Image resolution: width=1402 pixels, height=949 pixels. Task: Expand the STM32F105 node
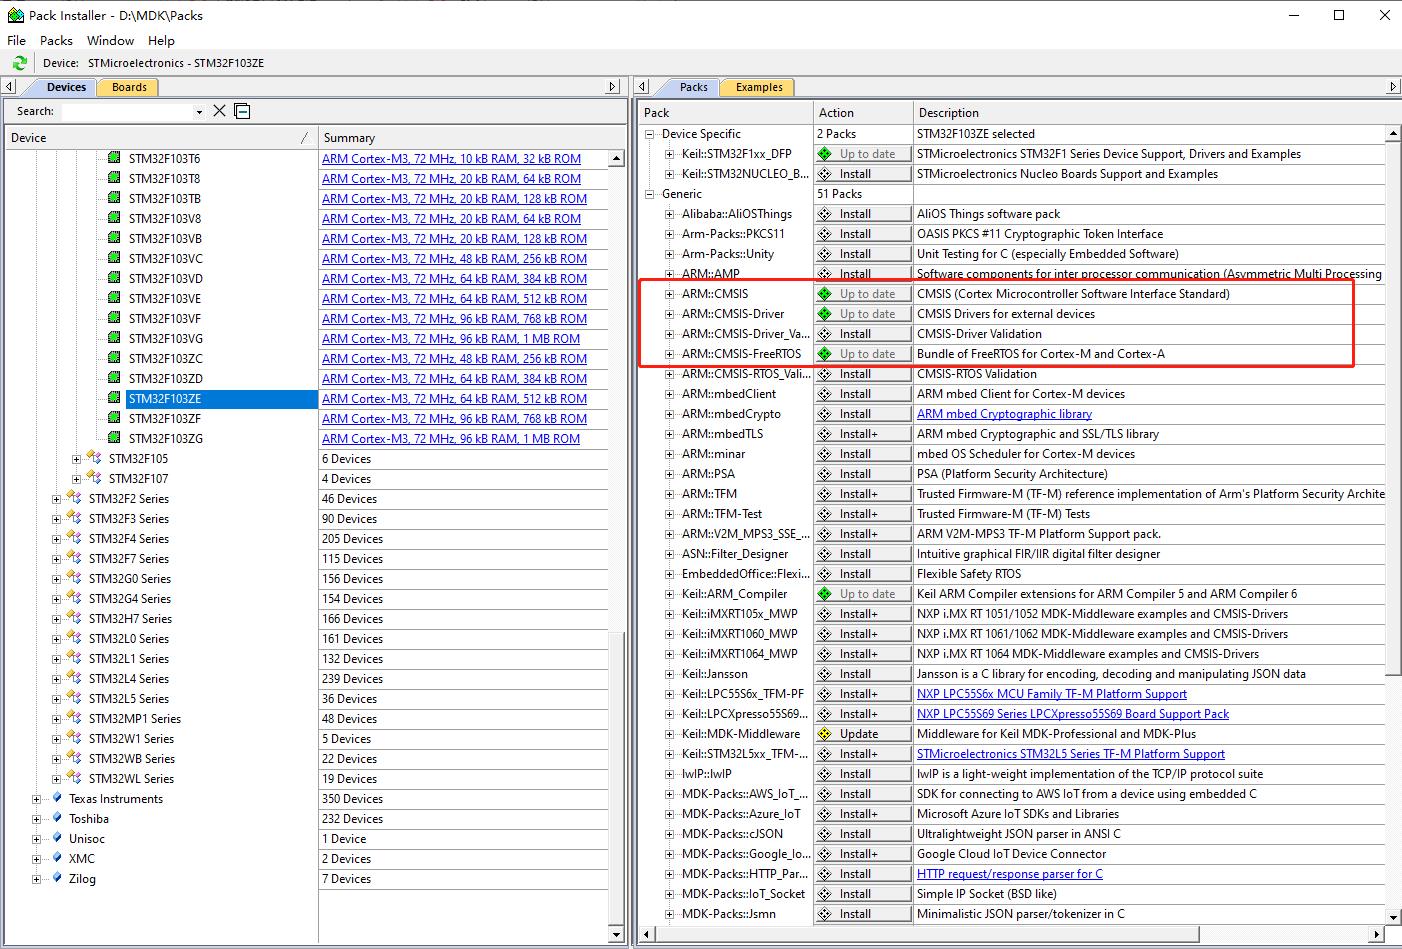coord(77,459)
